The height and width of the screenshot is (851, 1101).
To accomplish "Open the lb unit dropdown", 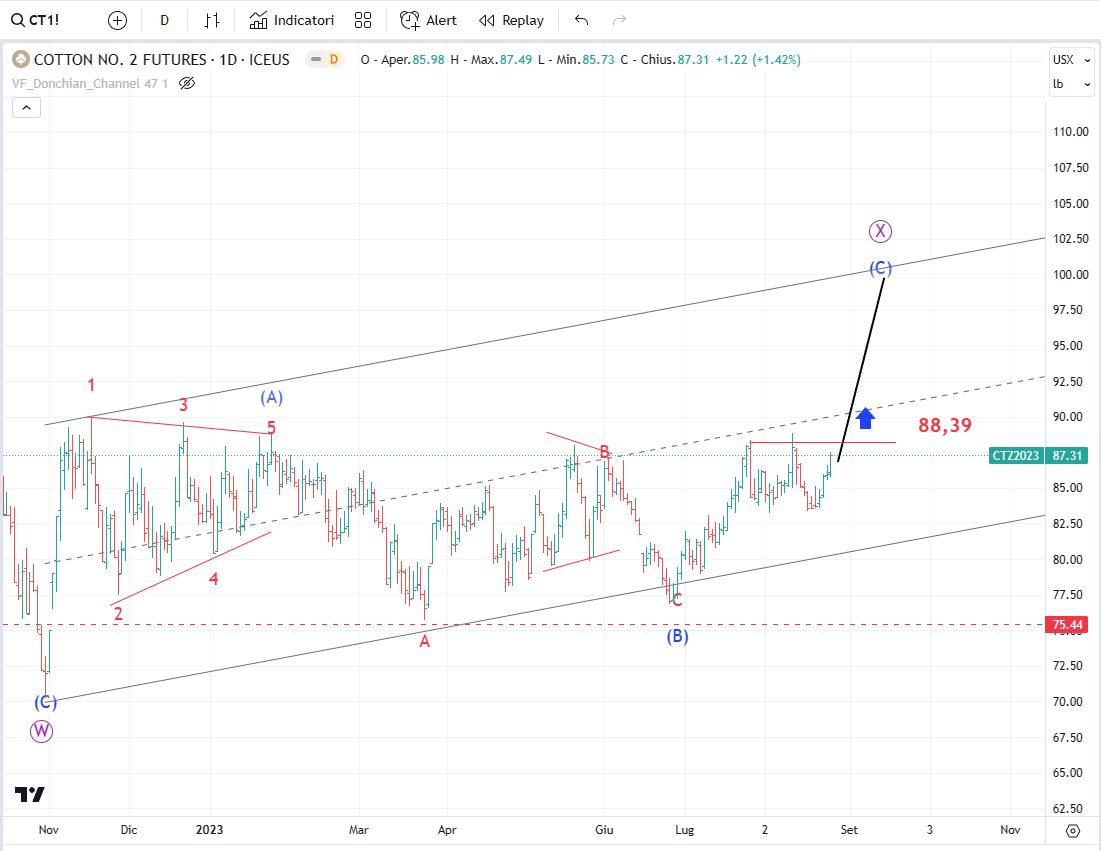I will 1072,84.
